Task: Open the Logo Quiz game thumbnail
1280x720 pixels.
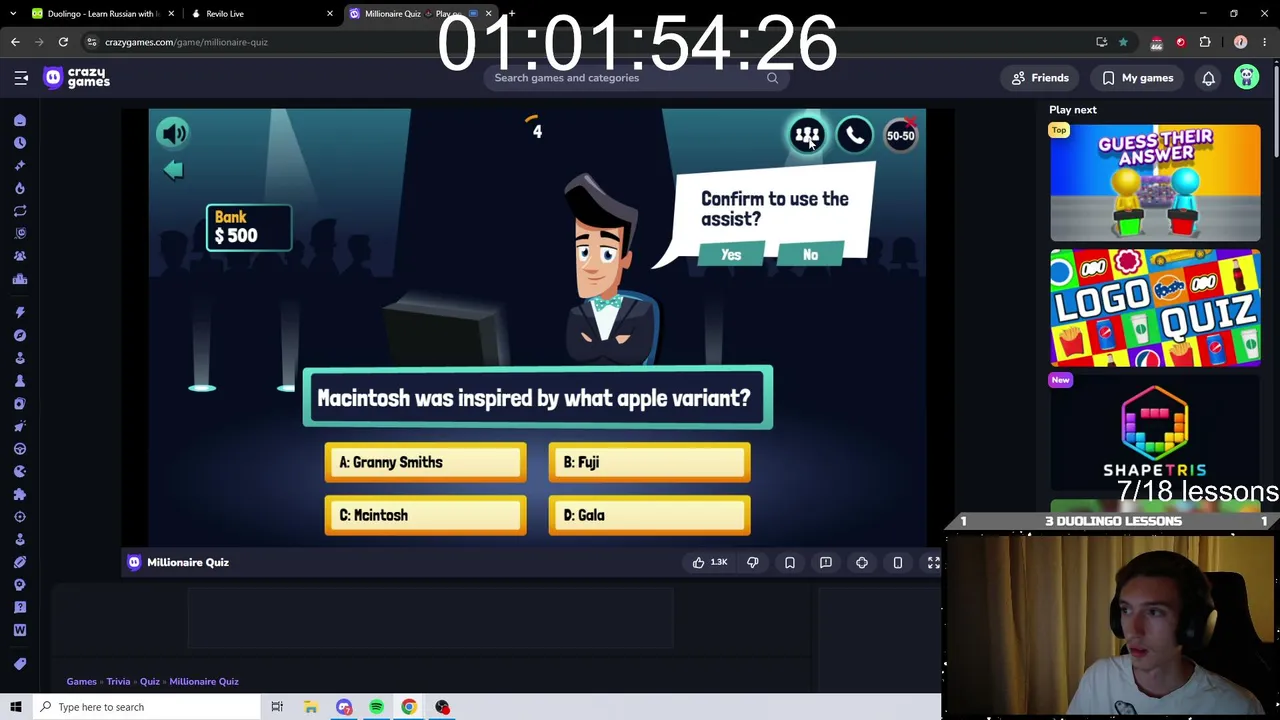Action: coord(1155,308)
